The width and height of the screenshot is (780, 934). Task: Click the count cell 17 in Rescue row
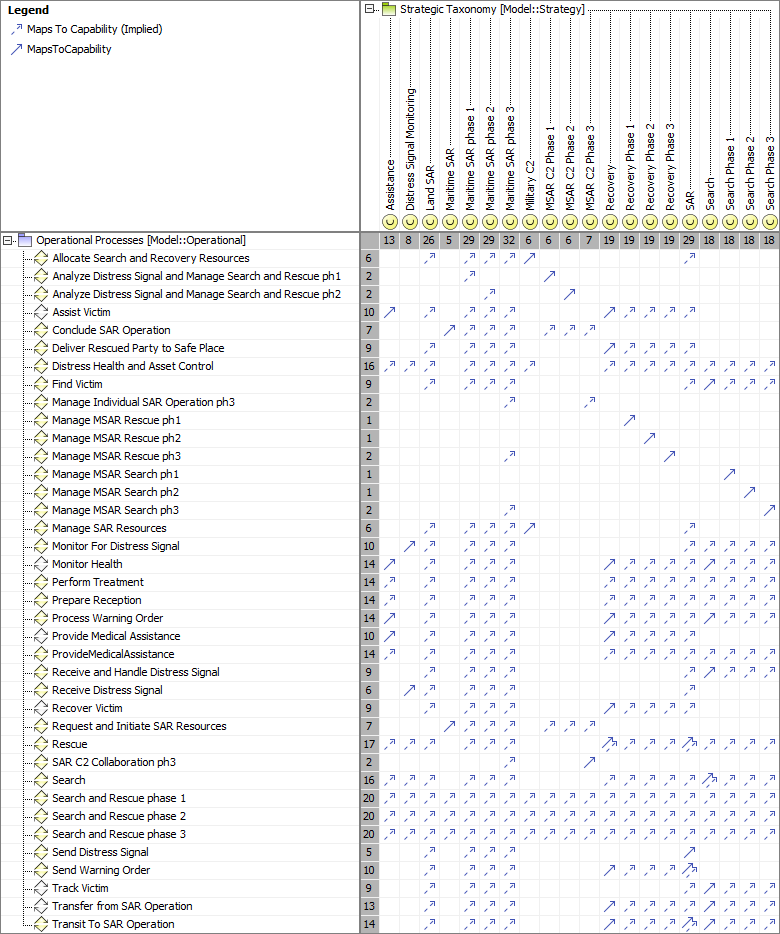[x=369, y=744]
